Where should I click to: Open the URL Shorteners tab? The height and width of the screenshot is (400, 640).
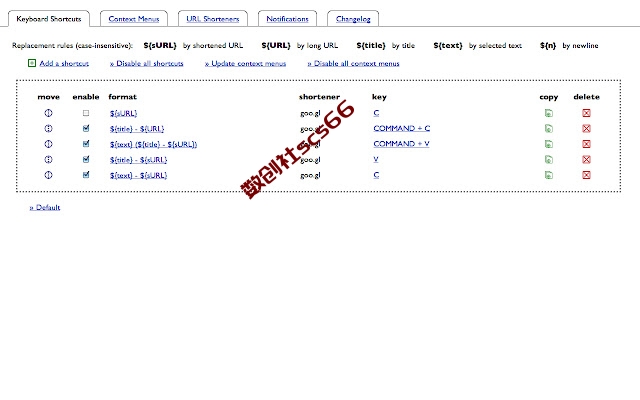click(x=213, y=19)
